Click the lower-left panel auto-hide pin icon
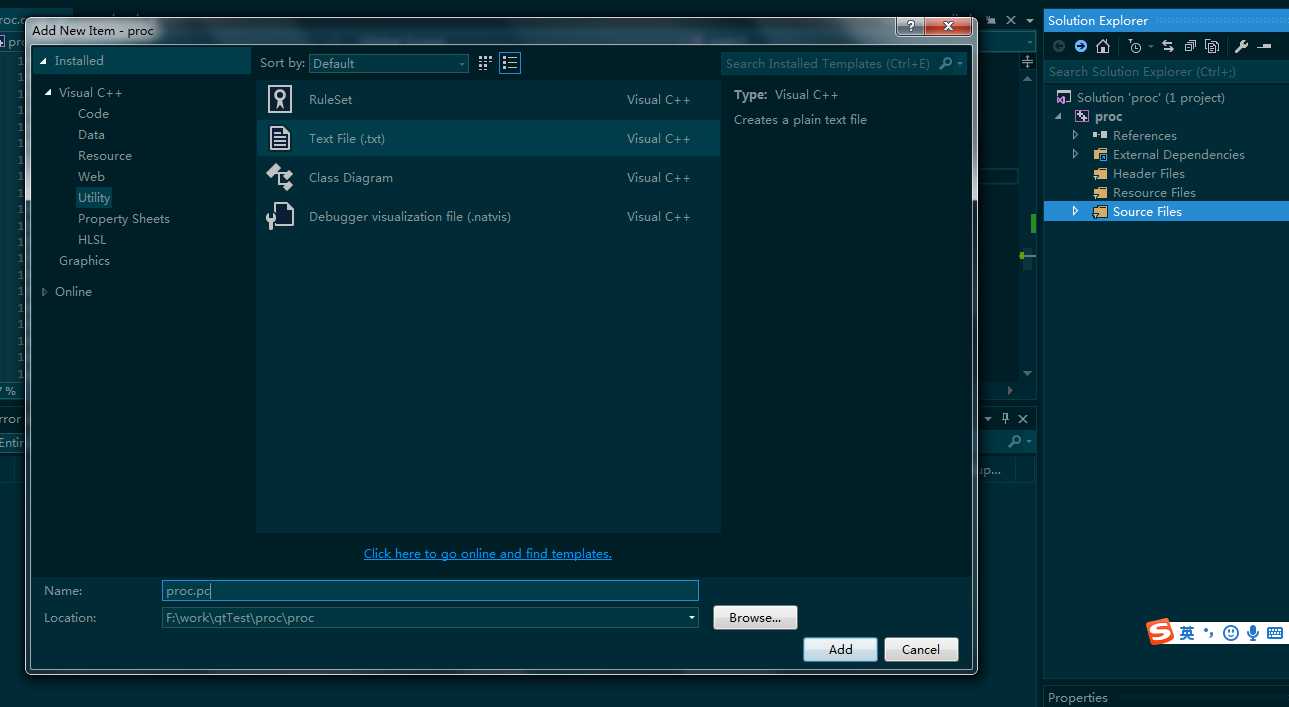Screen dimensions: 1289x707 pos(1006,418)
